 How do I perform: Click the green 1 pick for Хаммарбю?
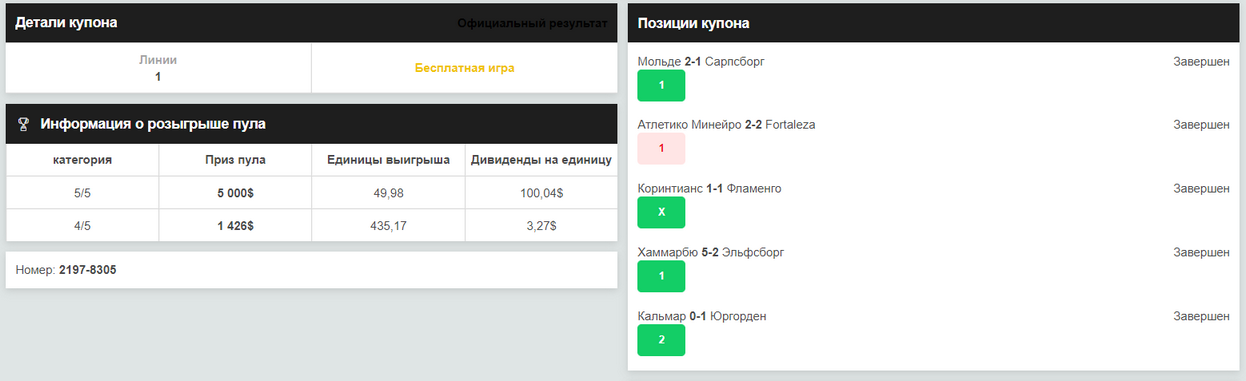(x=661, y=276)
